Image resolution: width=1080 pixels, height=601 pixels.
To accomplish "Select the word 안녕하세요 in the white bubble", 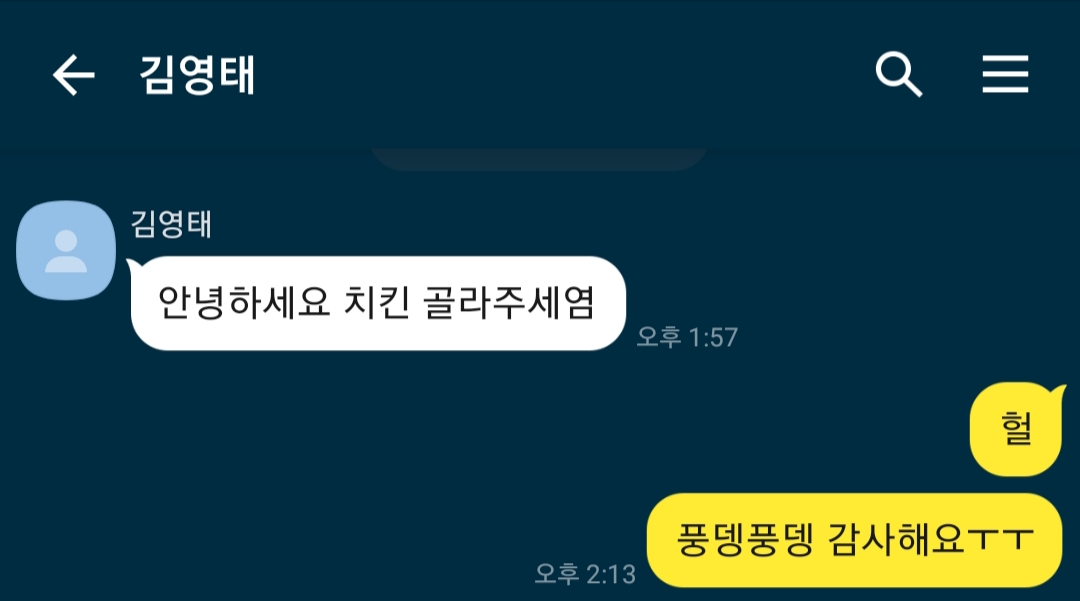I will click(x=244, y=302).
